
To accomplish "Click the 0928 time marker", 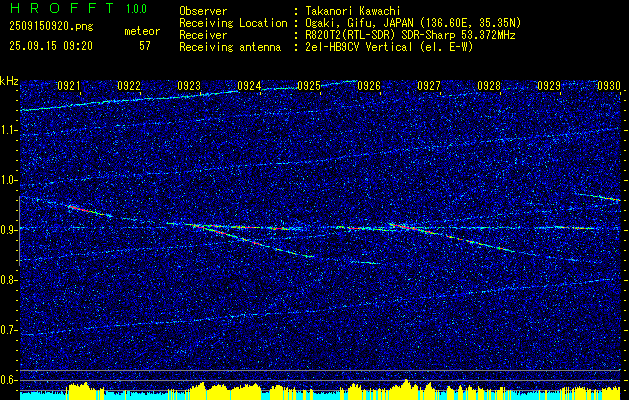I will pos(489,86).
